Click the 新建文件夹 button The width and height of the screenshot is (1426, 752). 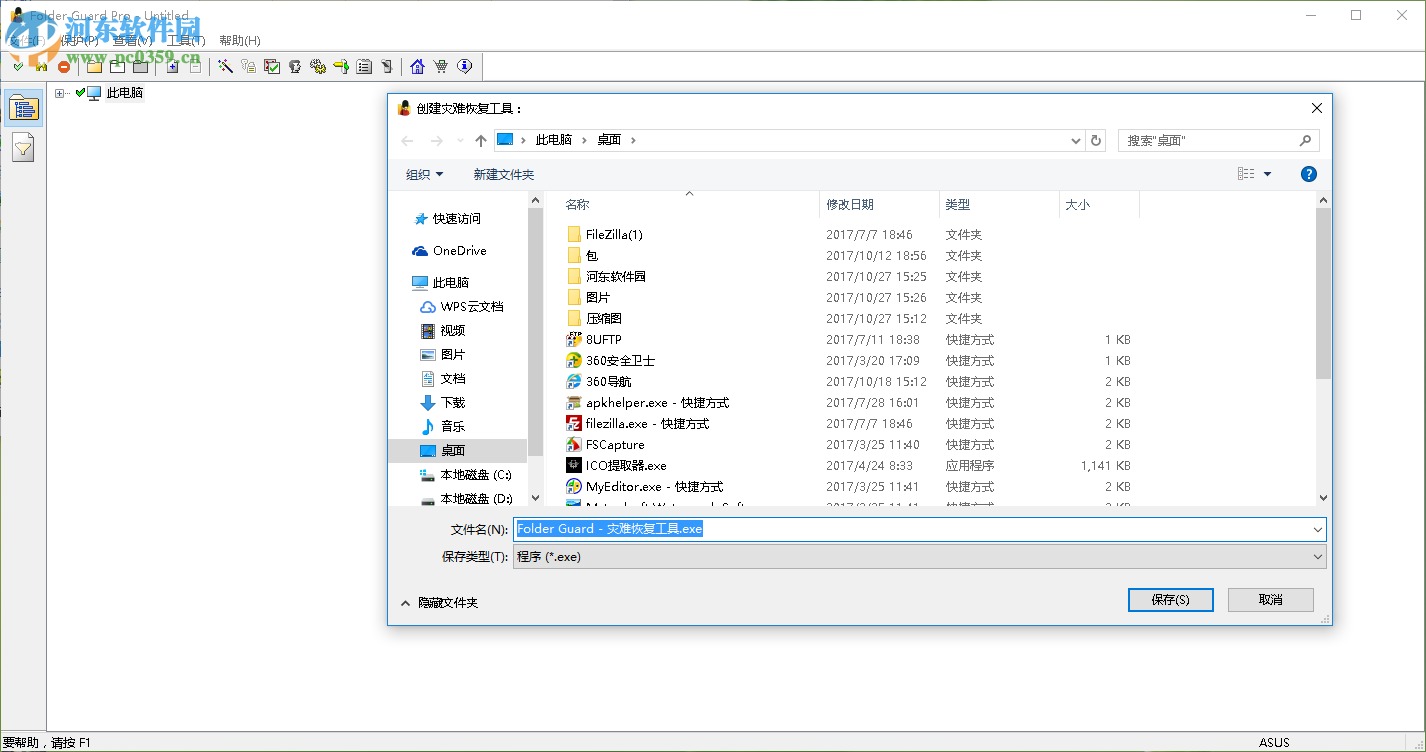tap(504, 173)
